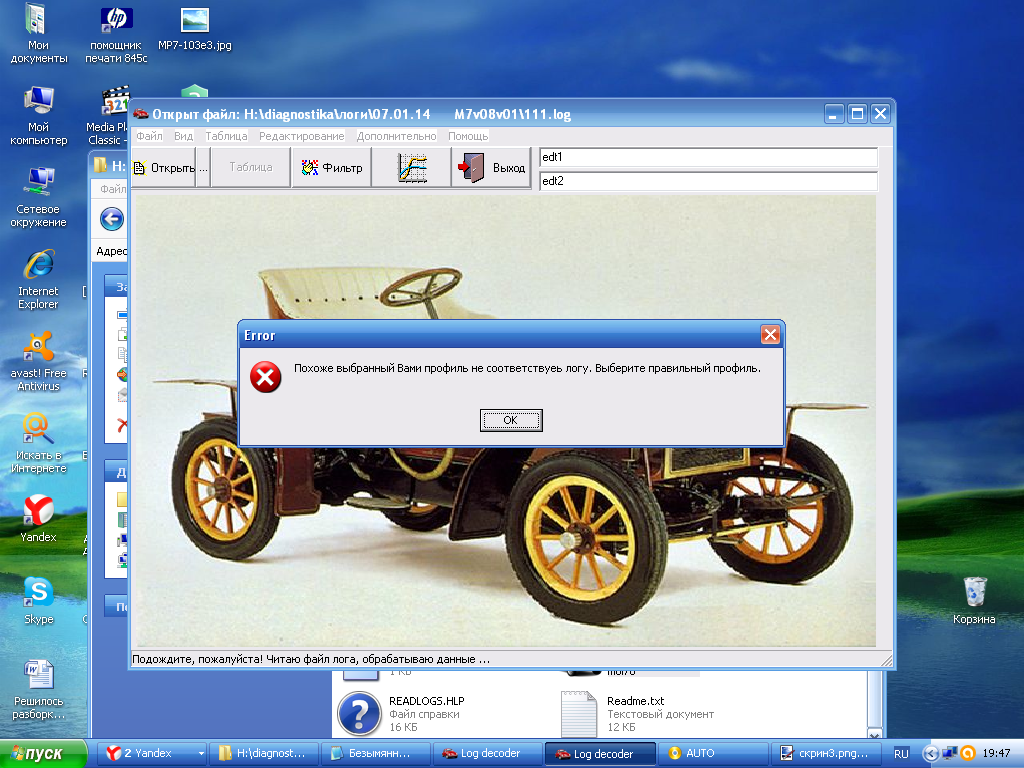Launch Internet Explorer from the desktop
The height and width of the screenshot is (768, 1024).
coord(38,279)
